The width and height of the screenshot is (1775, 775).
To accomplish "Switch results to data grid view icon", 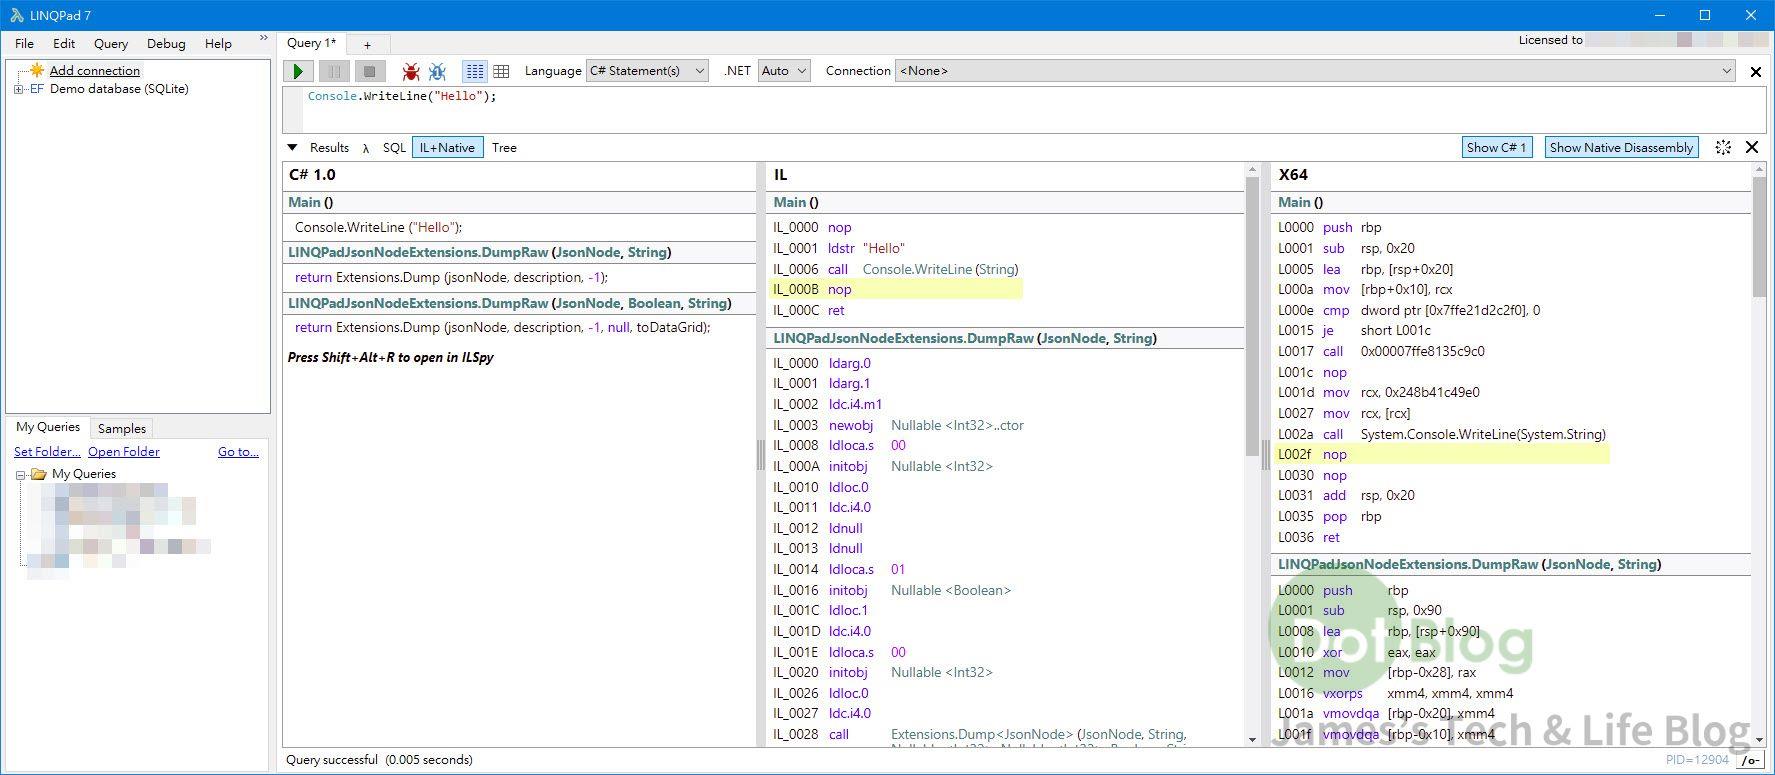I will pos(501,71).
